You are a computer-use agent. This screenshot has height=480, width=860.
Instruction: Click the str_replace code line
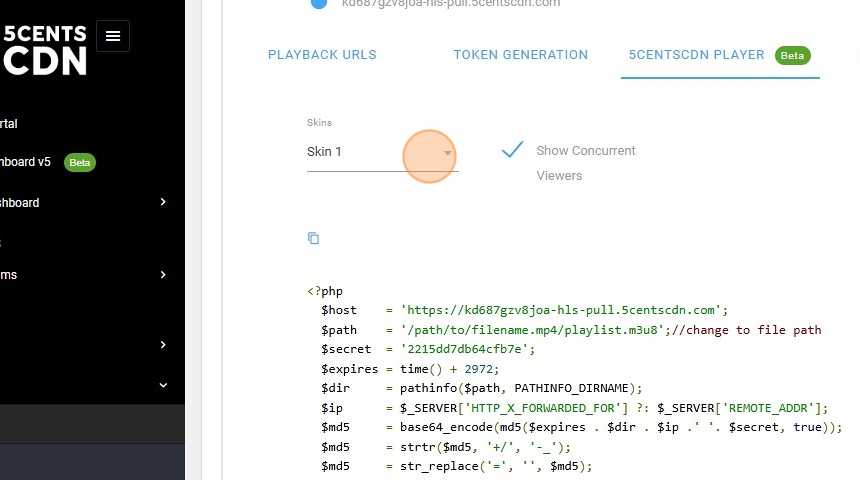456,466
